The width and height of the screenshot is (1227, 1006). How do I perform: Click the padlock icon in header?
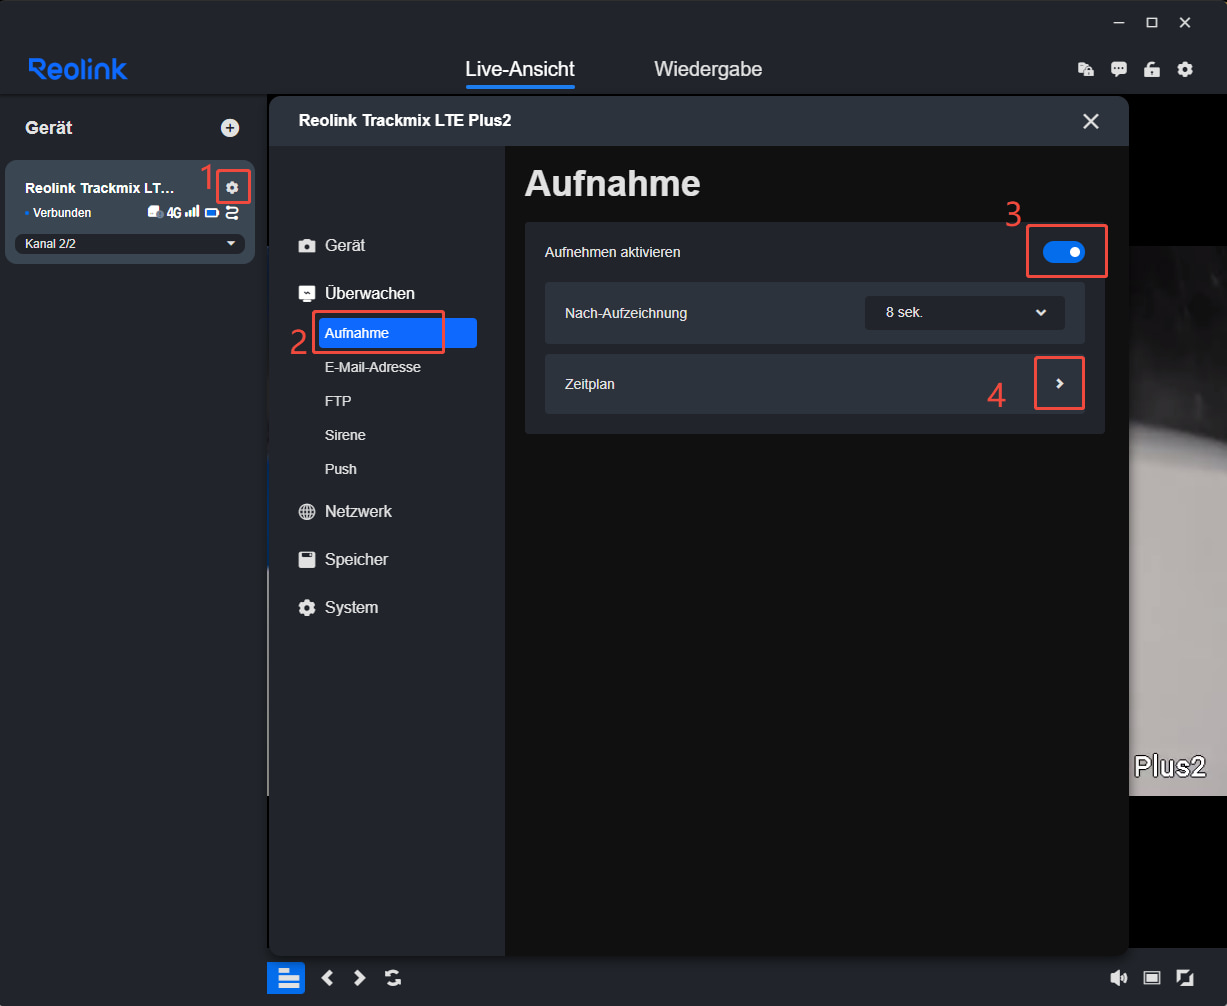coord(1152,69)
